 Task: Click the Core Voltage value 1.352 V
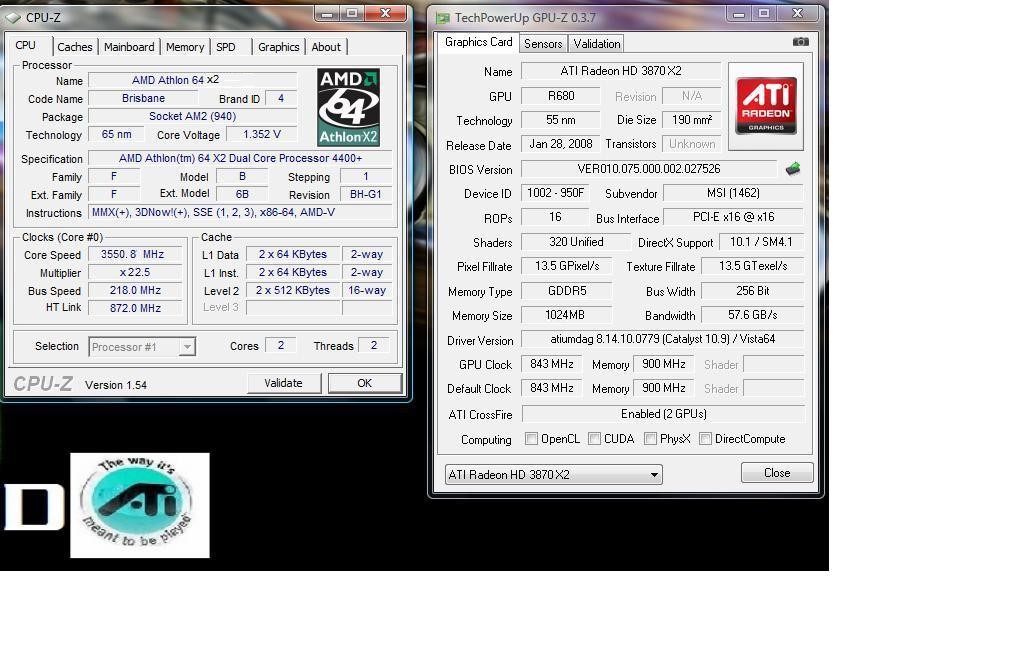[x=262, y=134]
